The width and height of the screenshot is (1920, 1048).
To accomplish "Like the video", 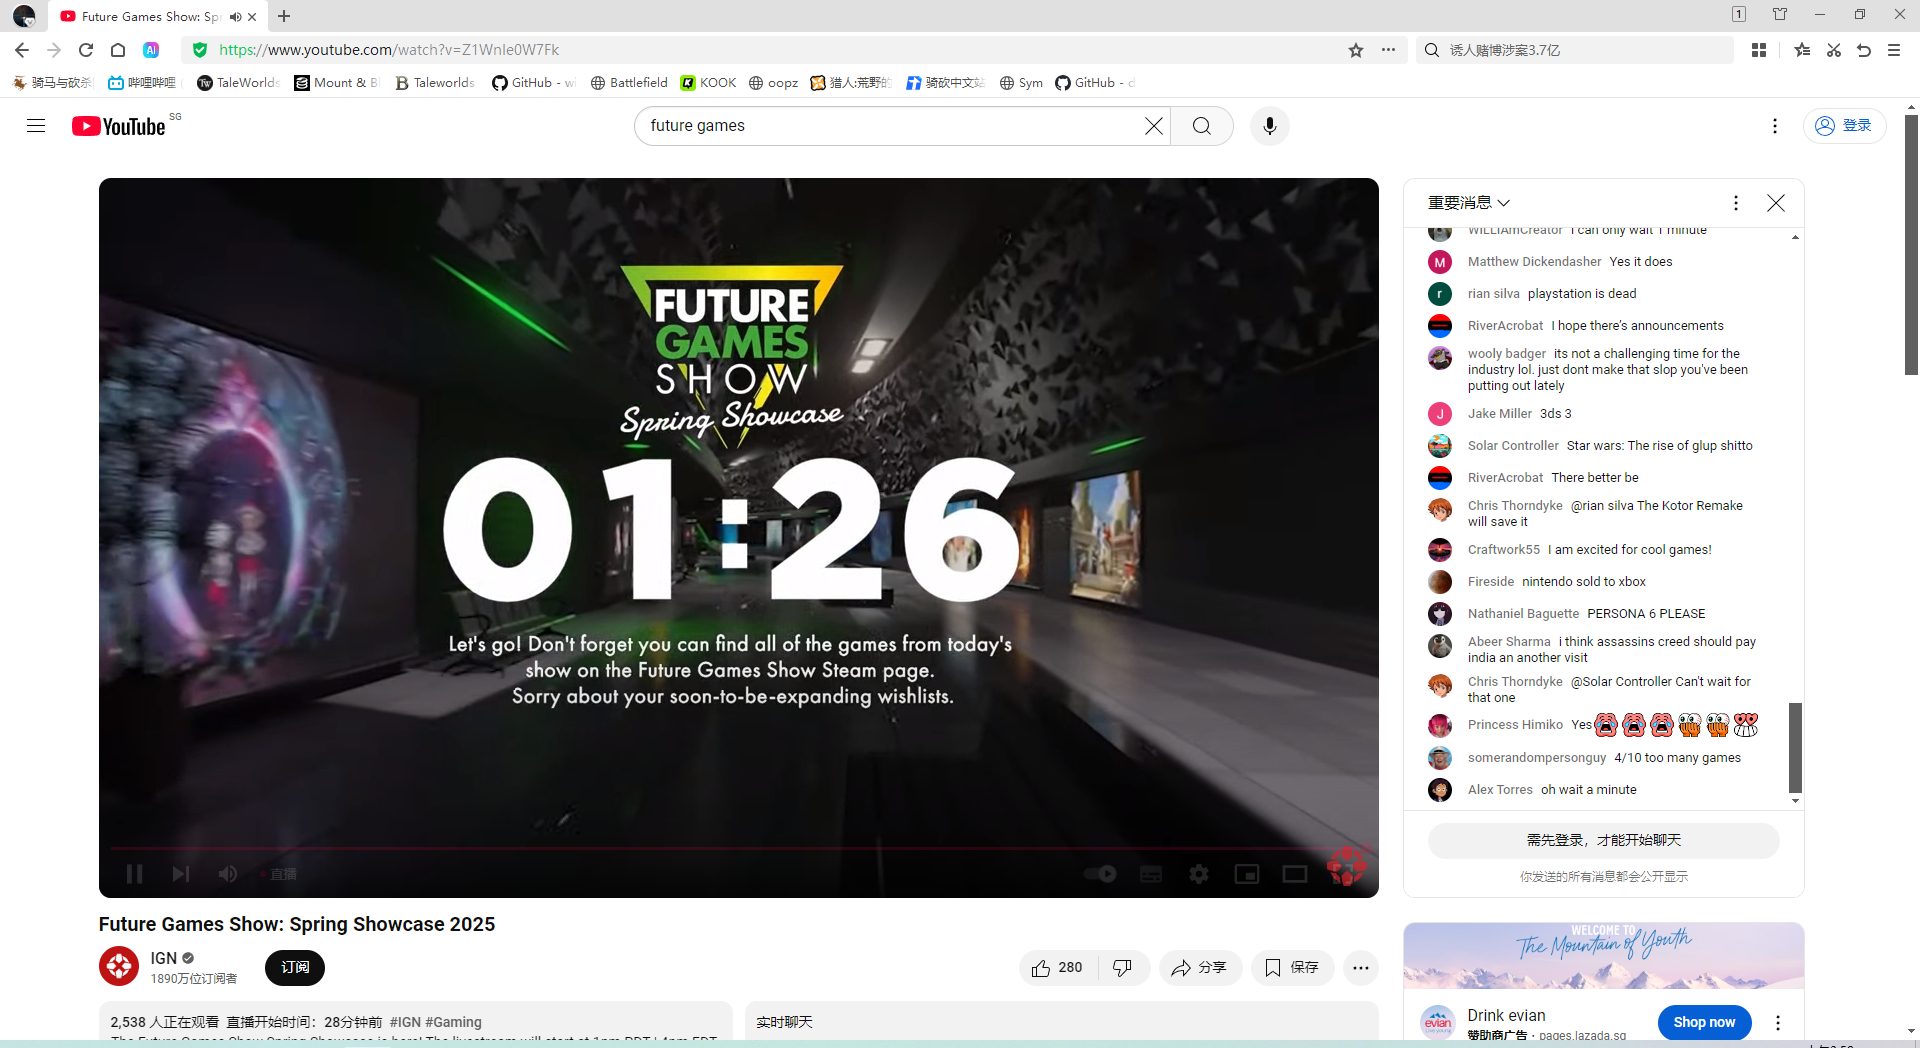I will (x=1057, y=968).
